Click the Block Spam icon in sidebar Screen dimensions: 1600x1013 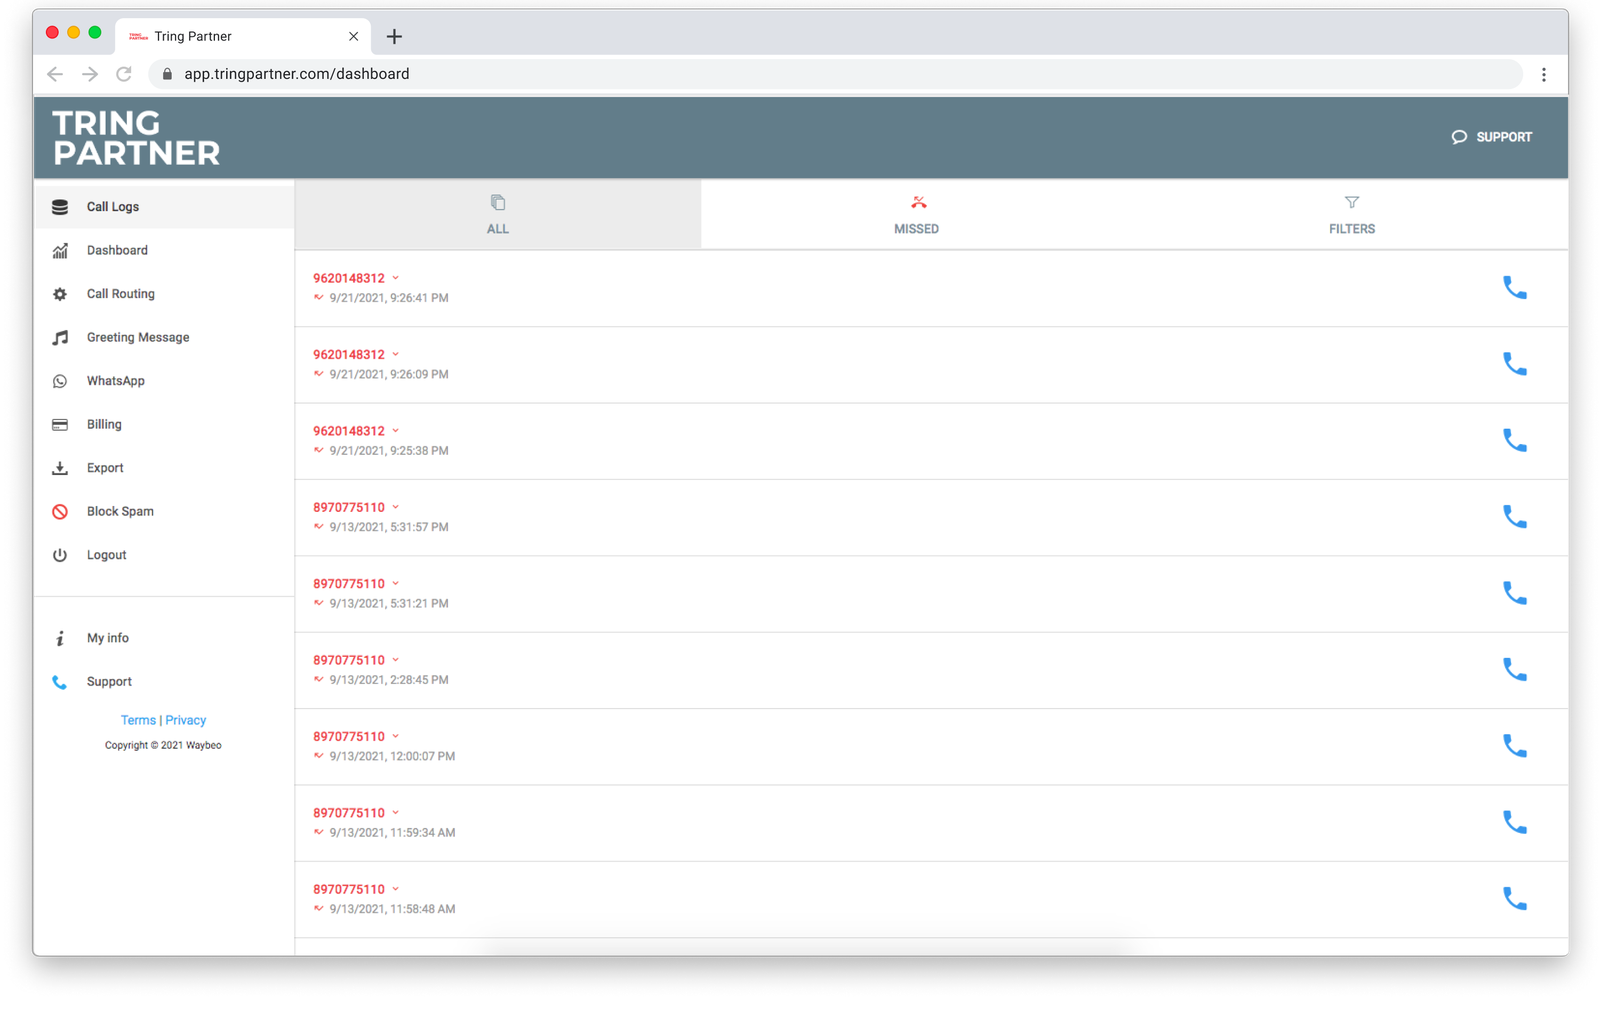60,512
